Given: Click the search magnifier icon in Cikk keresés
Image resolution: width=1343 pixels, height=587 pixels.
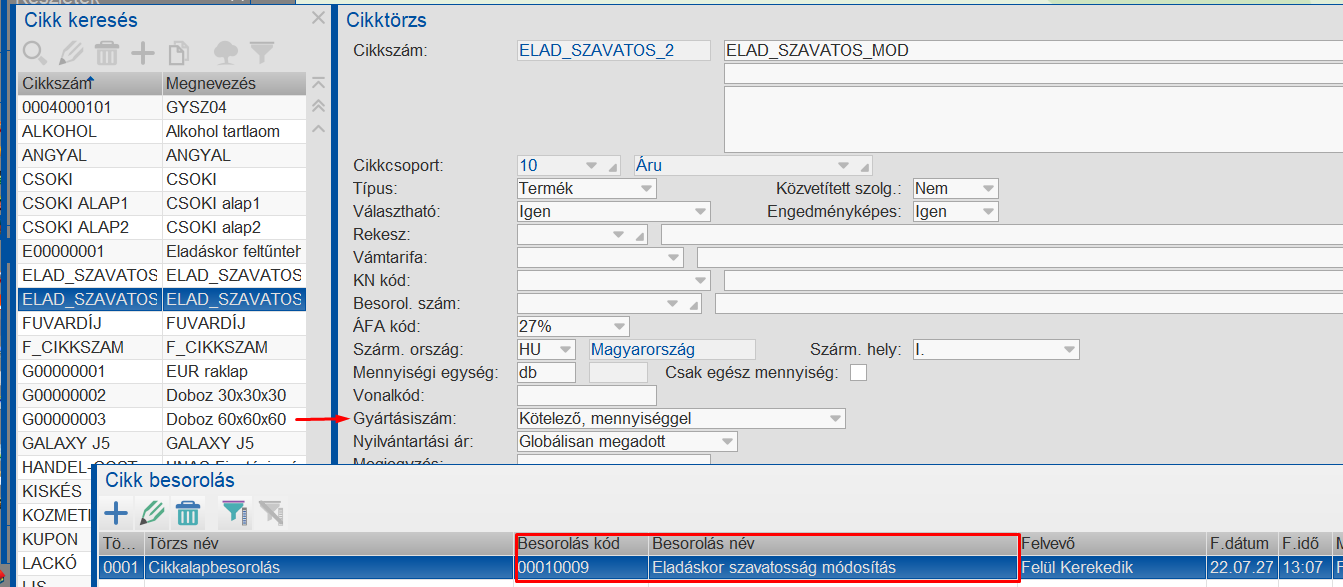Looking at the screenshot, I should [x=35, y=52].
